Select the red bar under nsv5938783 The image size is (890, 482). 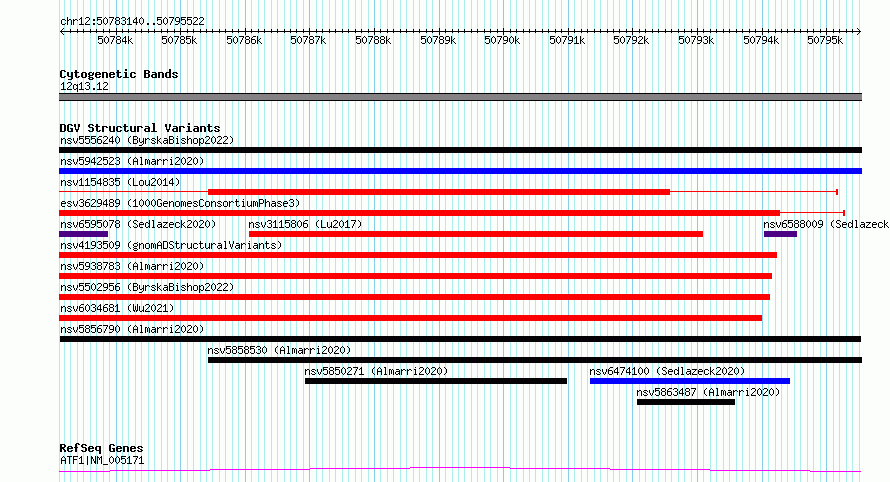[415, 276]
